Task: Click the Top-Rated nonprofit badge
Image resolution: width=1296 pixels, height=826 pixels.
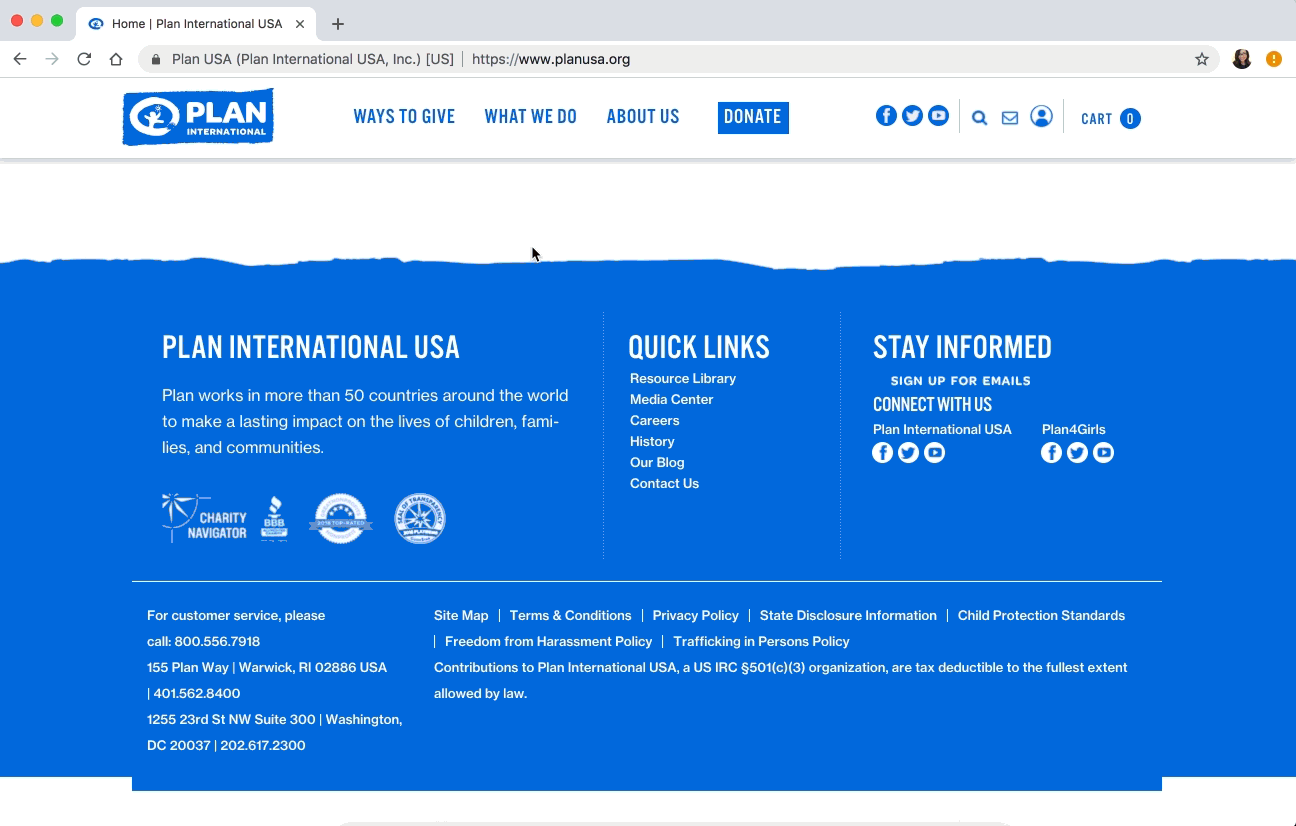Action: point(341,518)
